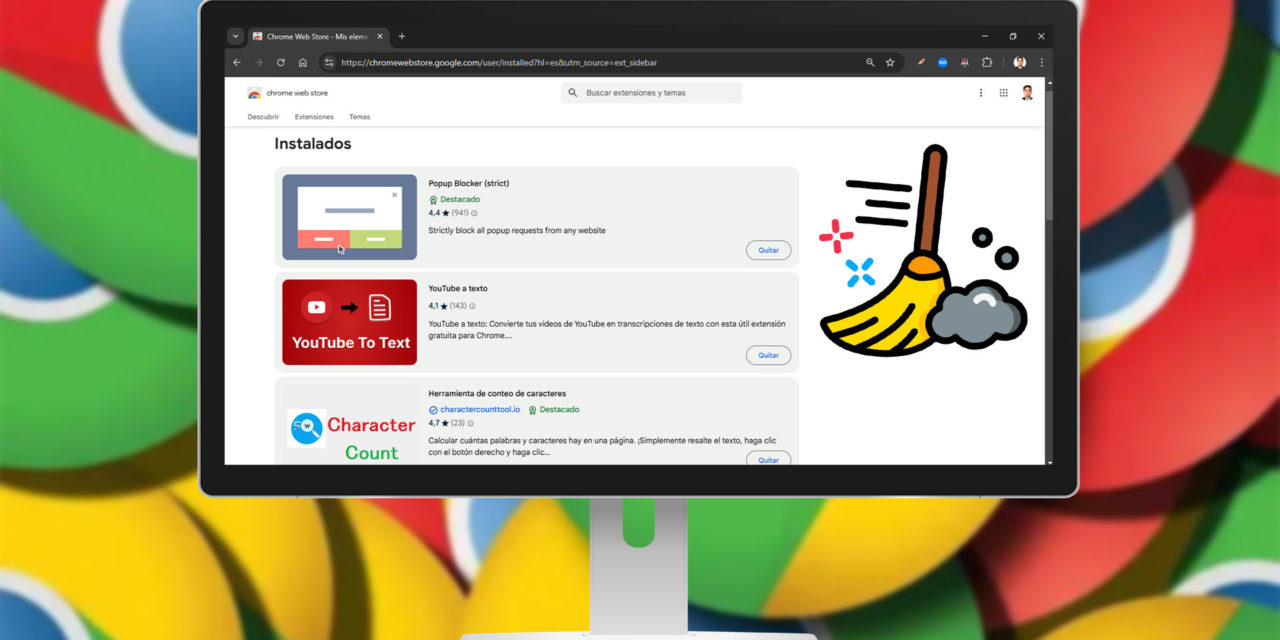Click the Instalados heading
The height and width of the screenshot is (640, 1280).
pyautogui.click(x=313, y=144)
